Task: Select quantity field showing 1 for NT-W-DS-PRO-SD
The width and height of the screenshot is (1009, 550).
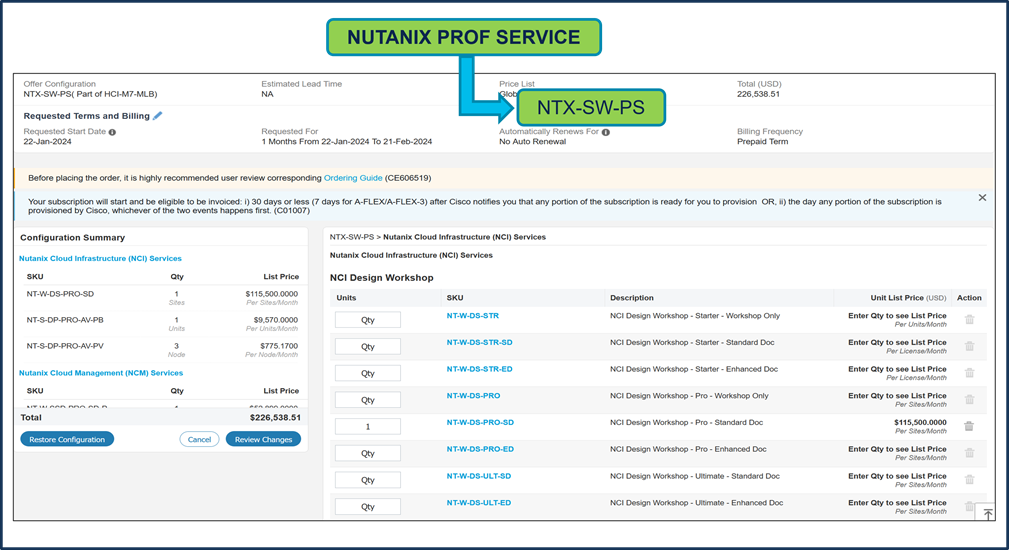Action: click(x=367, y=426)
